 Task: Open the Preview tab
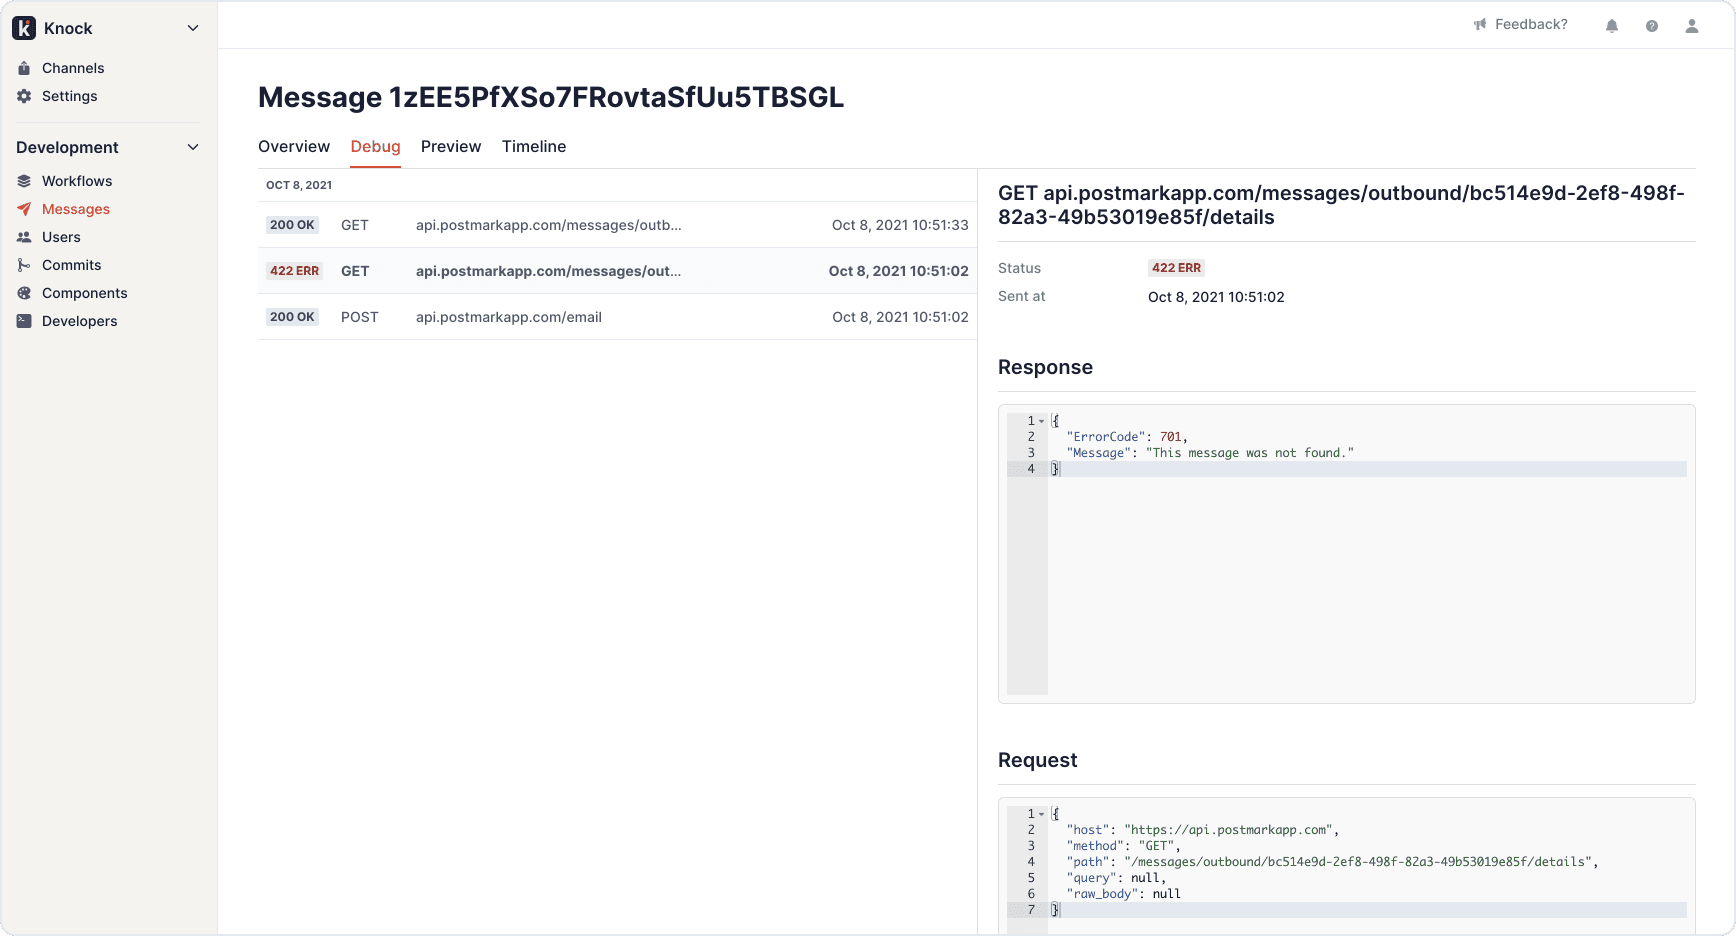coord(450,146)
